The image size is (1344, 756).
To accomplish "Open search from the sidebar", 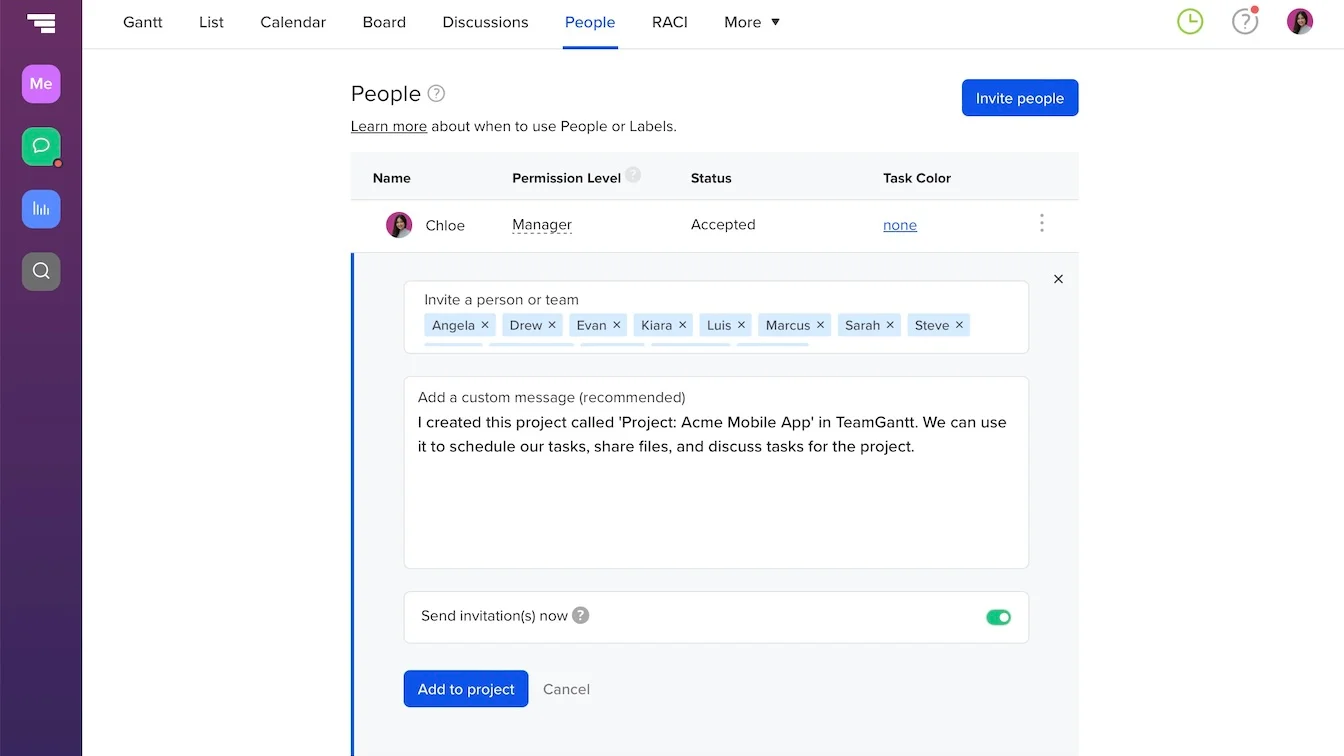I will click(41, 271).
